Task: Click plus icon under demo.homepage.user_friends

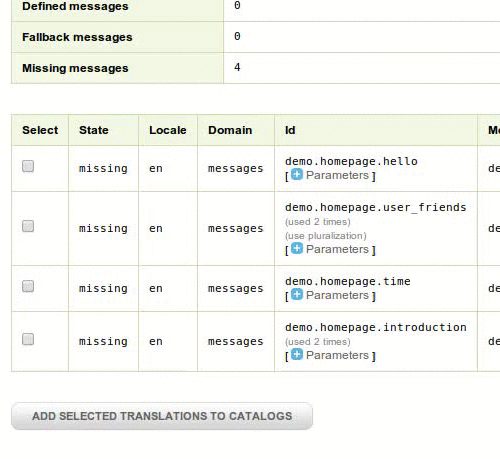Action: (297, 248)
